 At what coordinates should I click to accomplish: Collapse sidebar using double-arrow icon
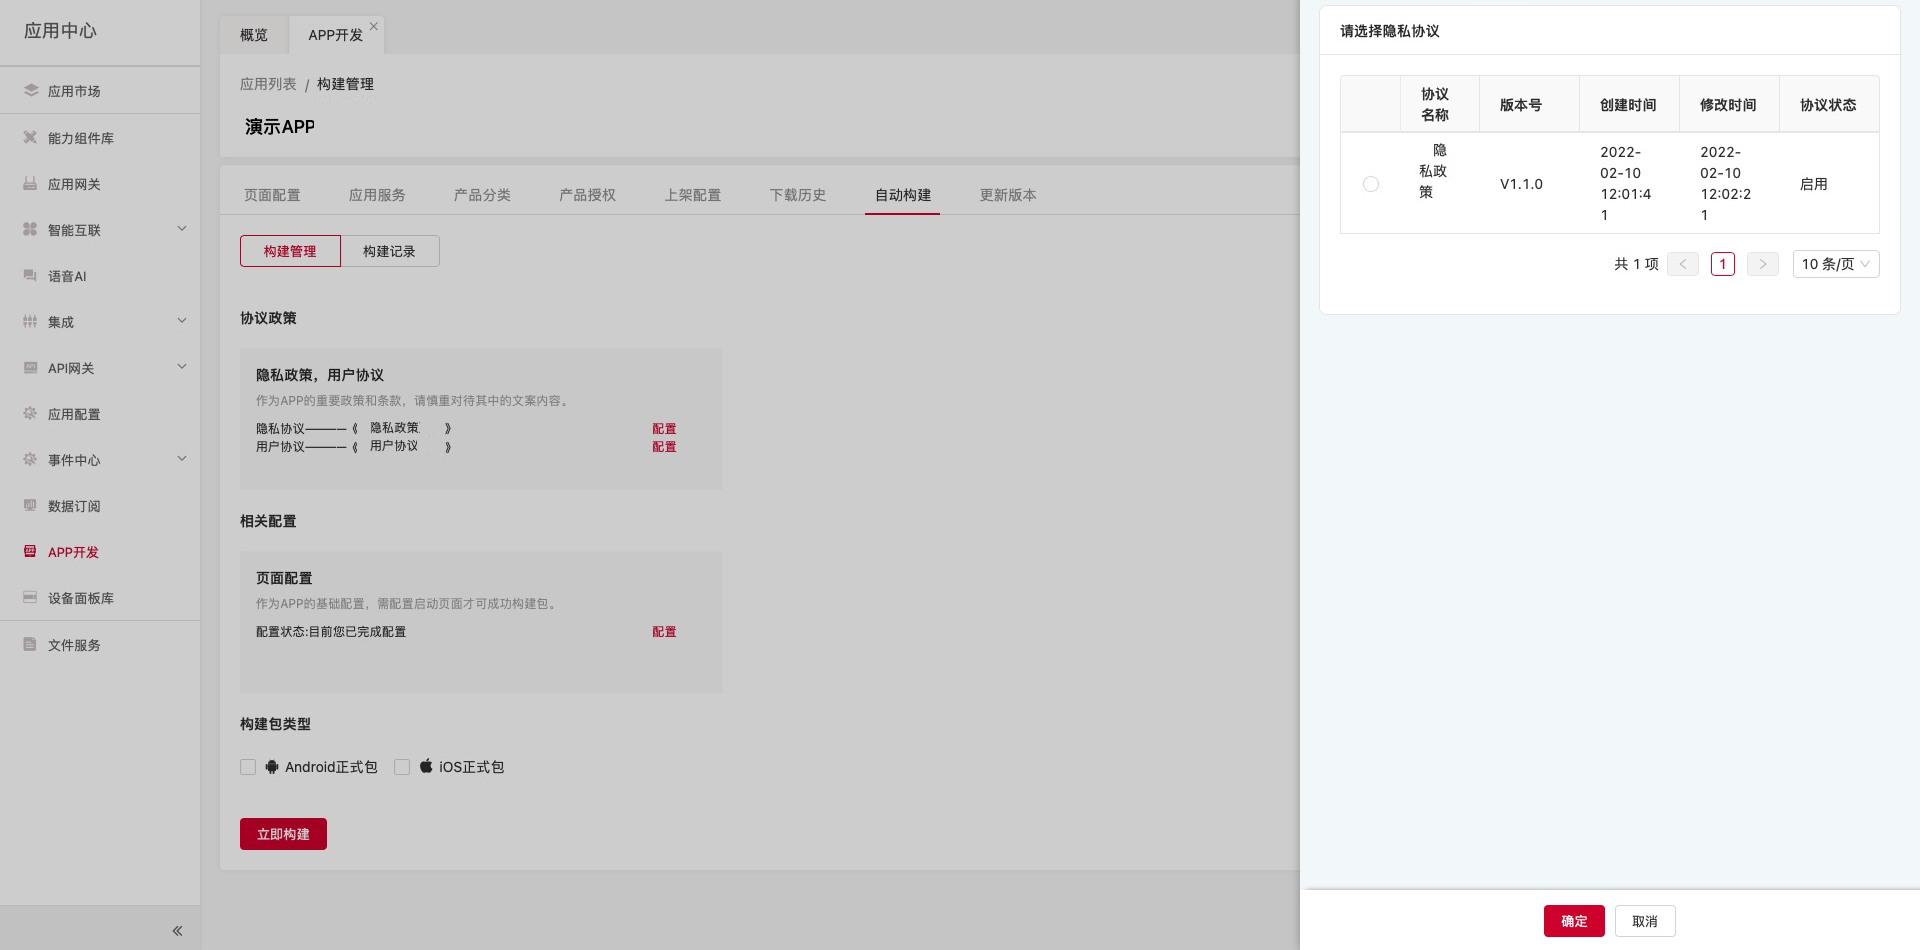point(177,931)
